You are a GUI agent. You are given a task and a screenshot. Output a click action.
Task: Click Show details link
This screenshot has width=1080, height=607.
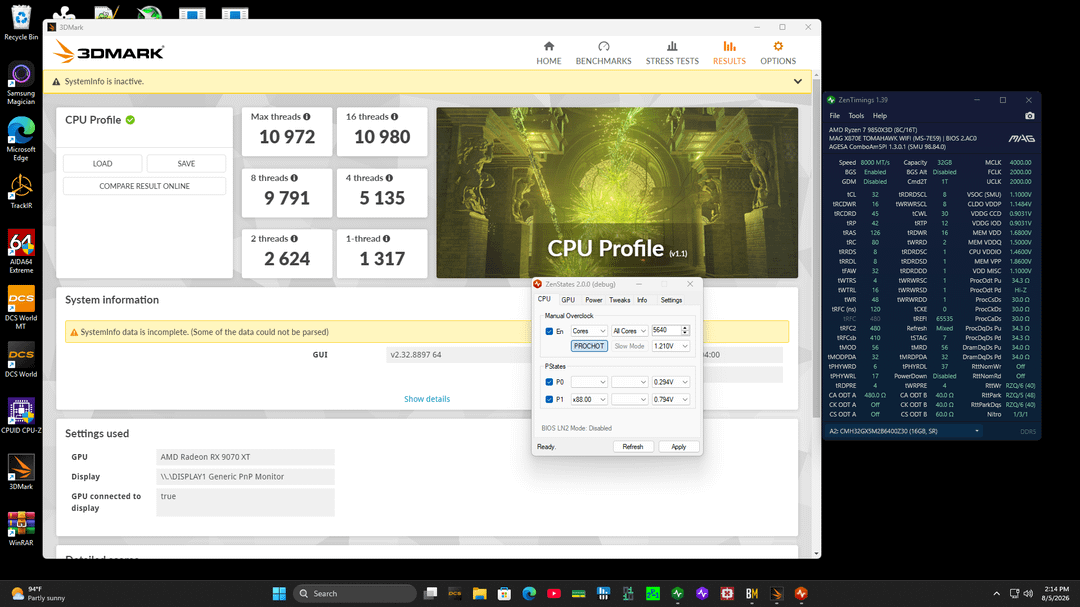pos(426,399)
